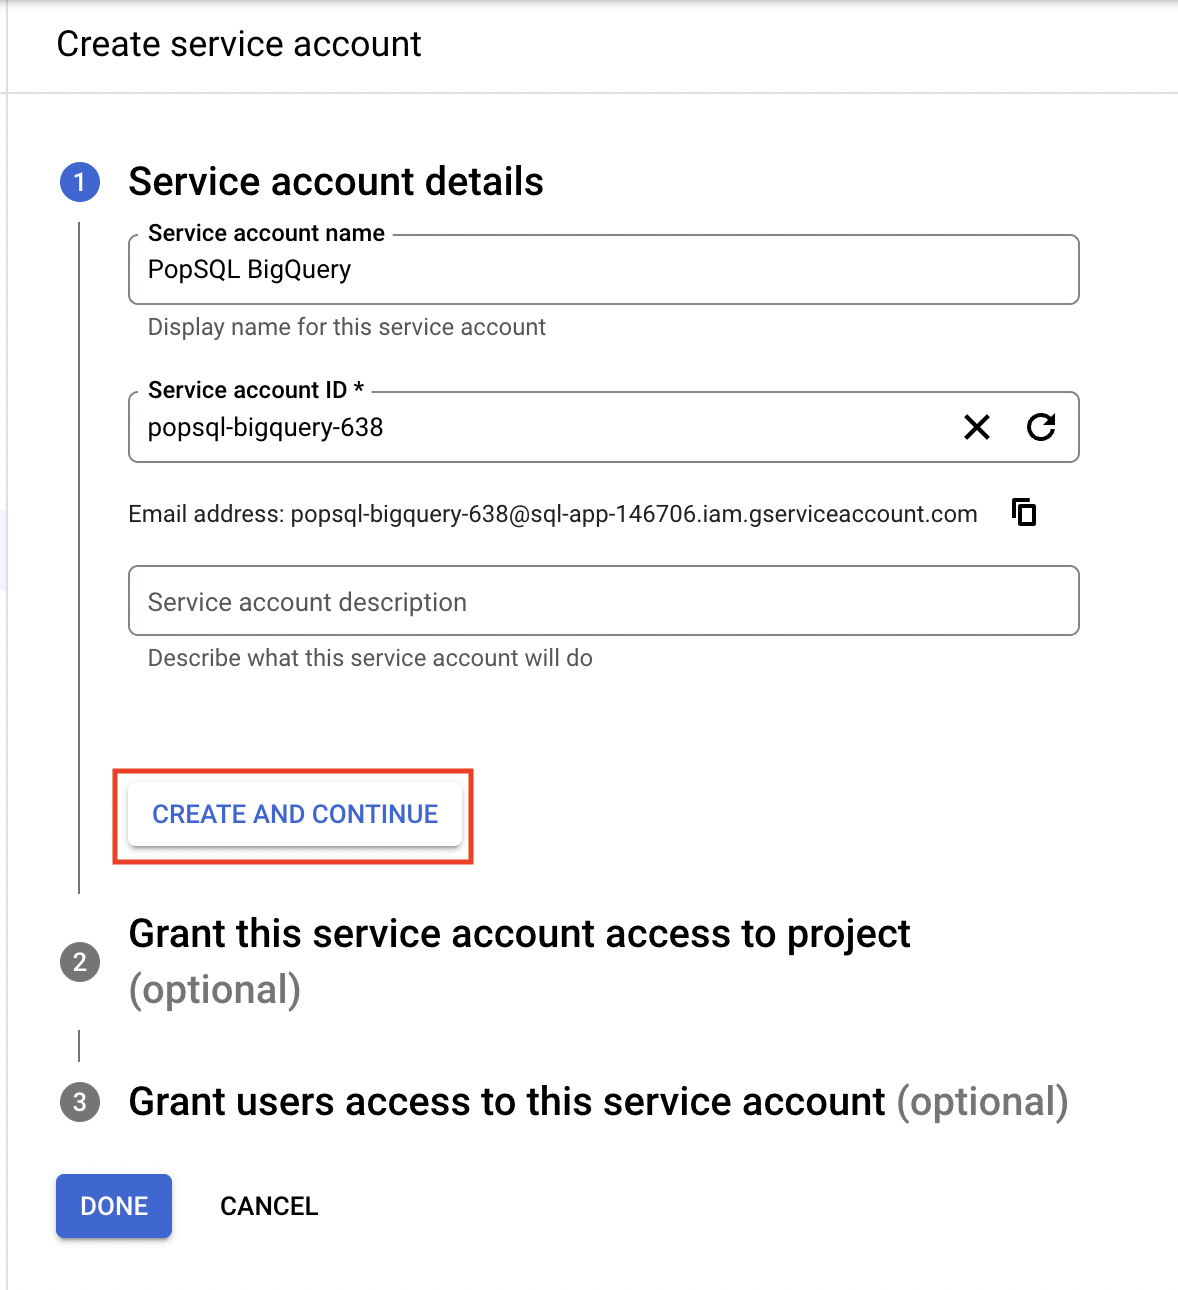Screen dimensions: 1178x1290
Task: Expand step 3 Grant users access
Action: click(598, 1101)
